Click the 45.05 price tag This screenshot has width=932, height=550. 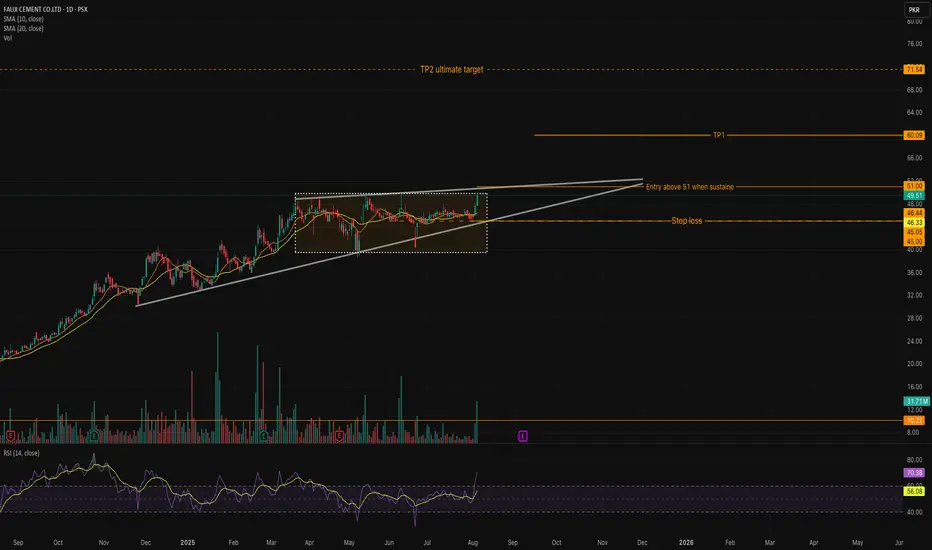[x=914, y=232]
